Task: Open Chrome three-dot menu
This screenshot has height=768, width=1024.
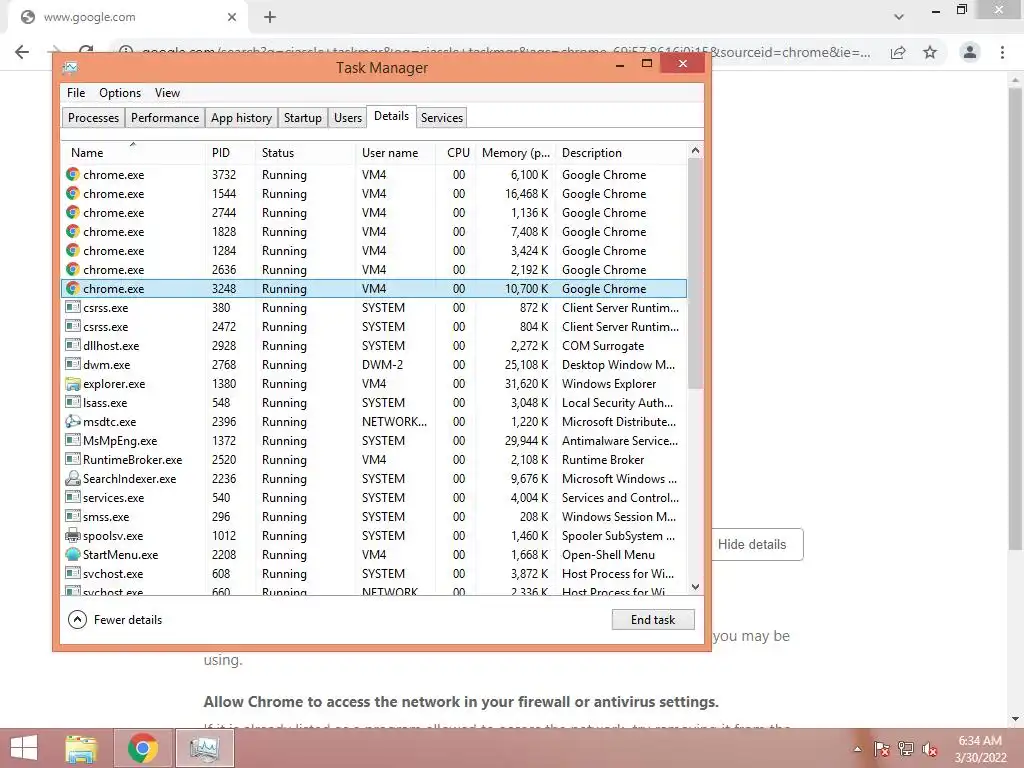Action: (1002, 52)
